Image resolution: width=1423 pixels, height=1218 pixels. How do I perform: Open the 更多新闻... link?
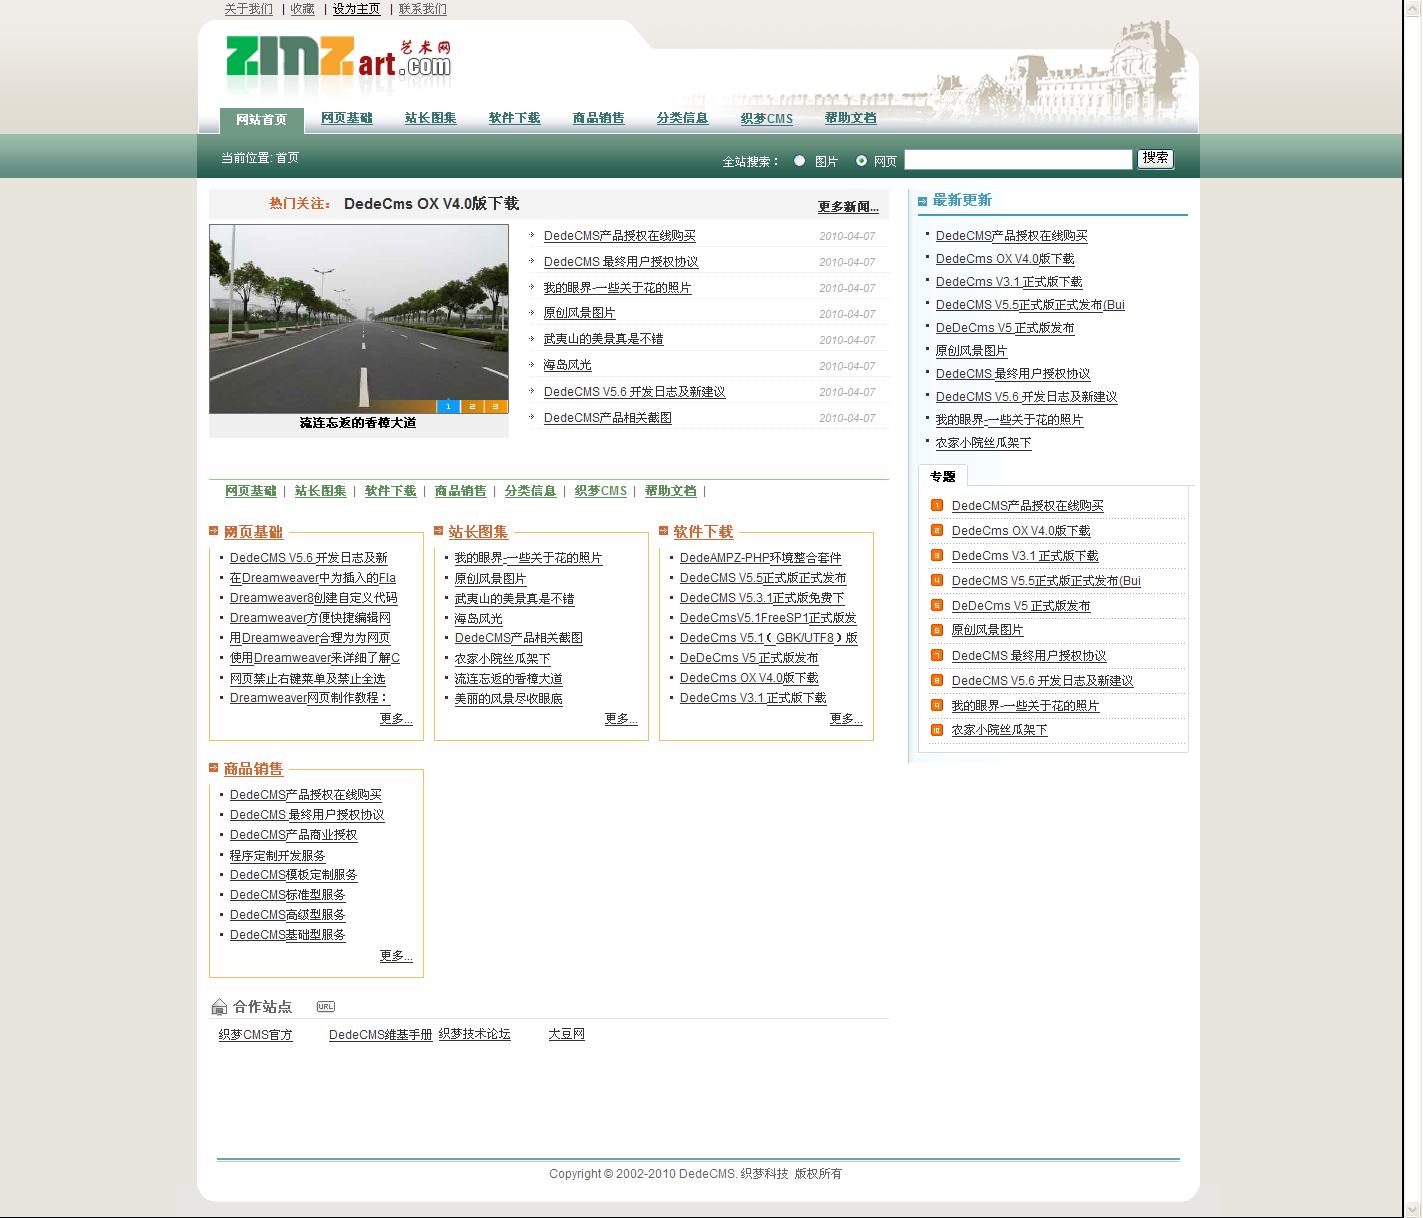click(848, 207)
